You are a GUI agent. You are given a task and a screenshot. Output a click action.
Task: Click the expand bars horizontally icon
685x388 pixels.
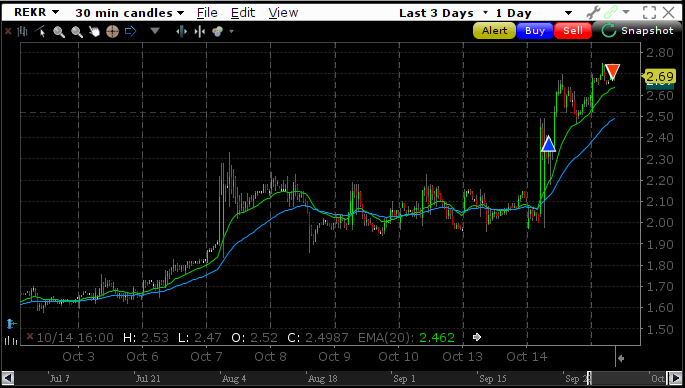[181, 31]
